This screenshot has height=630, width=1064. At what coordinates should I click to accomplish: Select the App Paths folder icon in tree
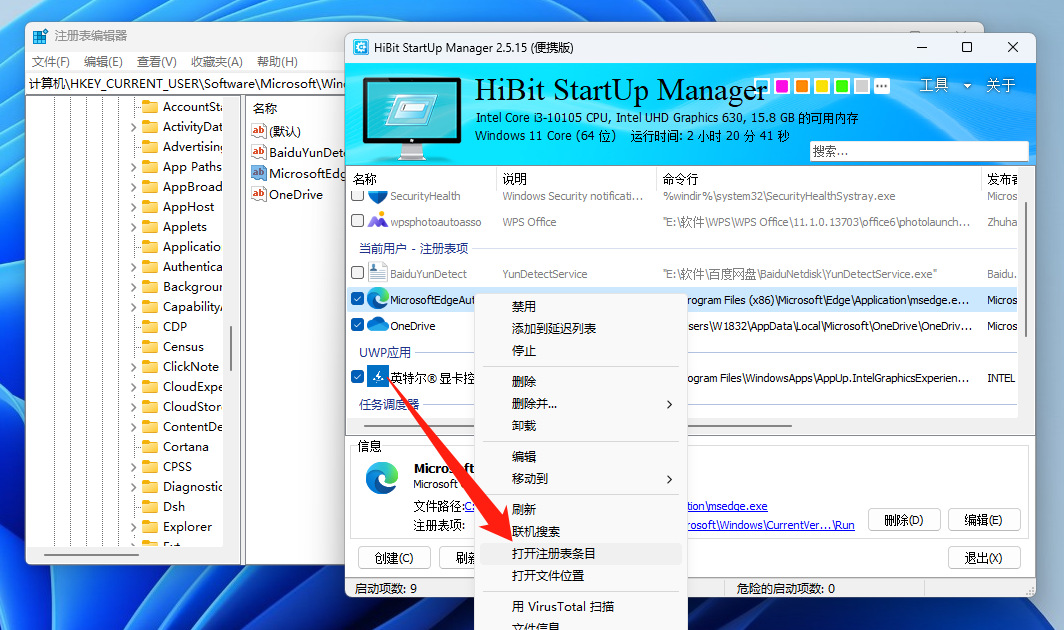pos(150,167)
